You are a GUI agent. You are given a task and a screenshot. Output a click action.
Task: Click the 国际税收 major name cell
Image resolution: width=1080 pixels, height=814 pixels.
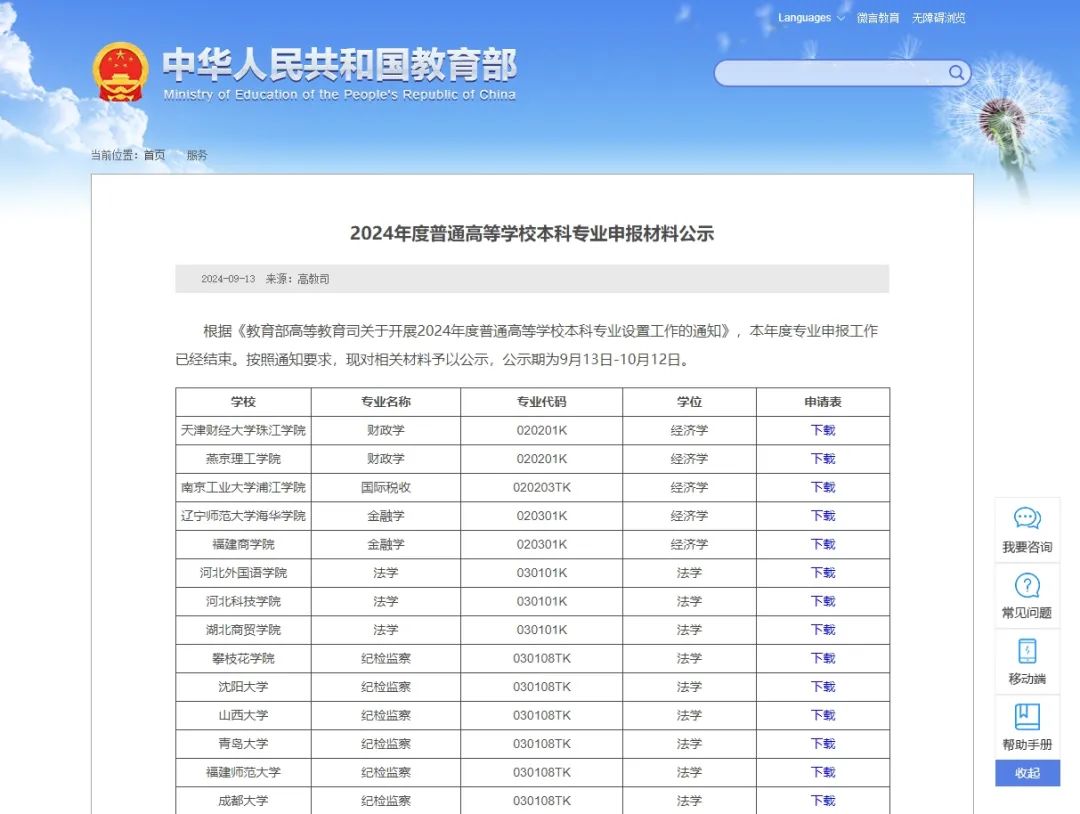coord(386,488)
